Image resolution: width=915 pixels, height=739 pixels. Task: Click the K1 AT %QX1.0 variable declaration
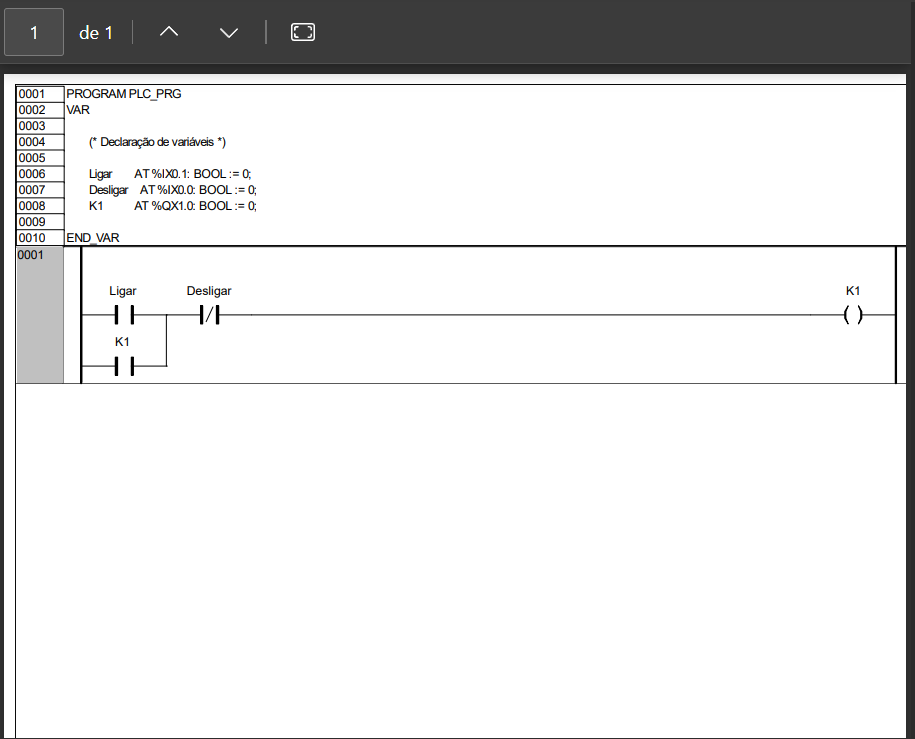tap(172, 206)
